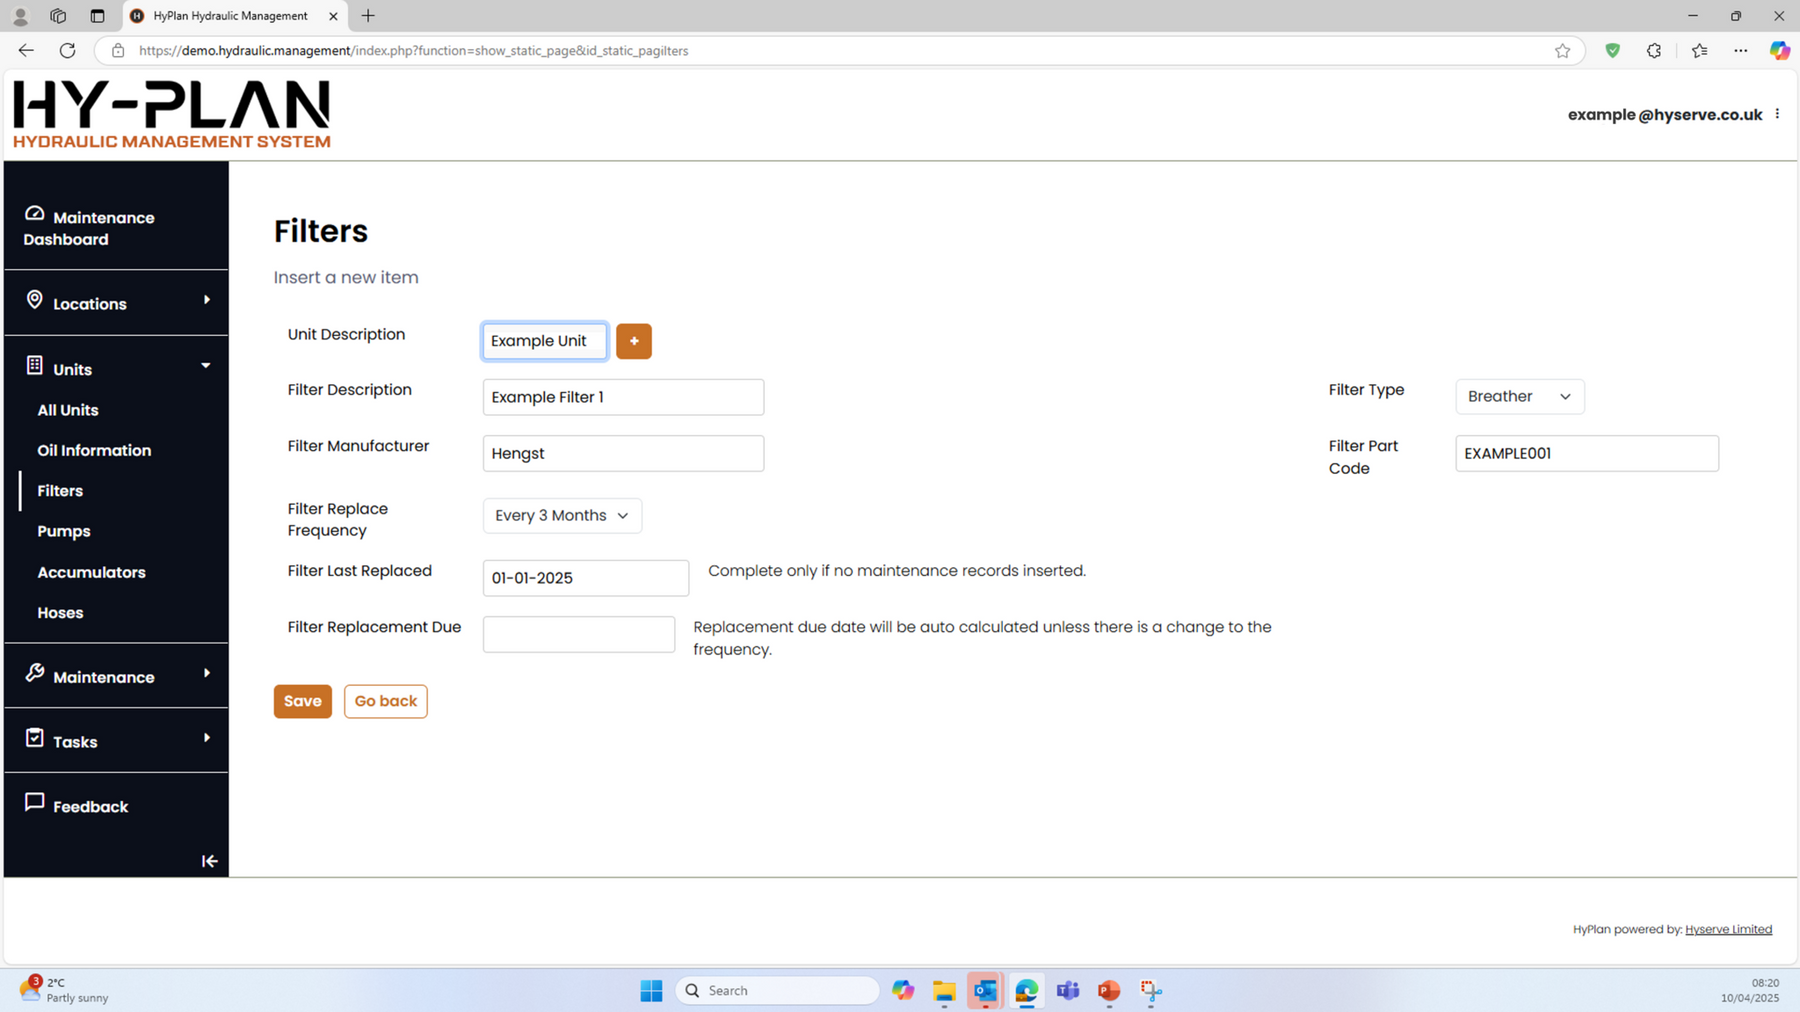Save the new filter item

coord(302,701)
